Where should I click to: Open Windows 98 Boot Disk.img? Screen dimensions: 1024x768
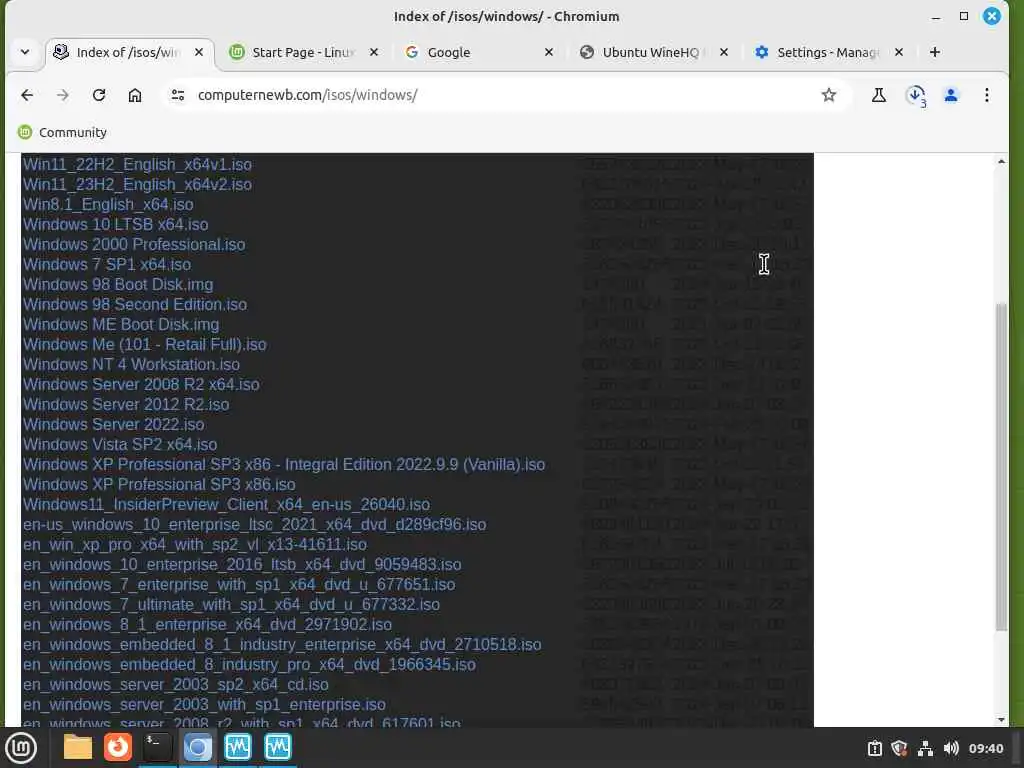[x=118, y=285]
